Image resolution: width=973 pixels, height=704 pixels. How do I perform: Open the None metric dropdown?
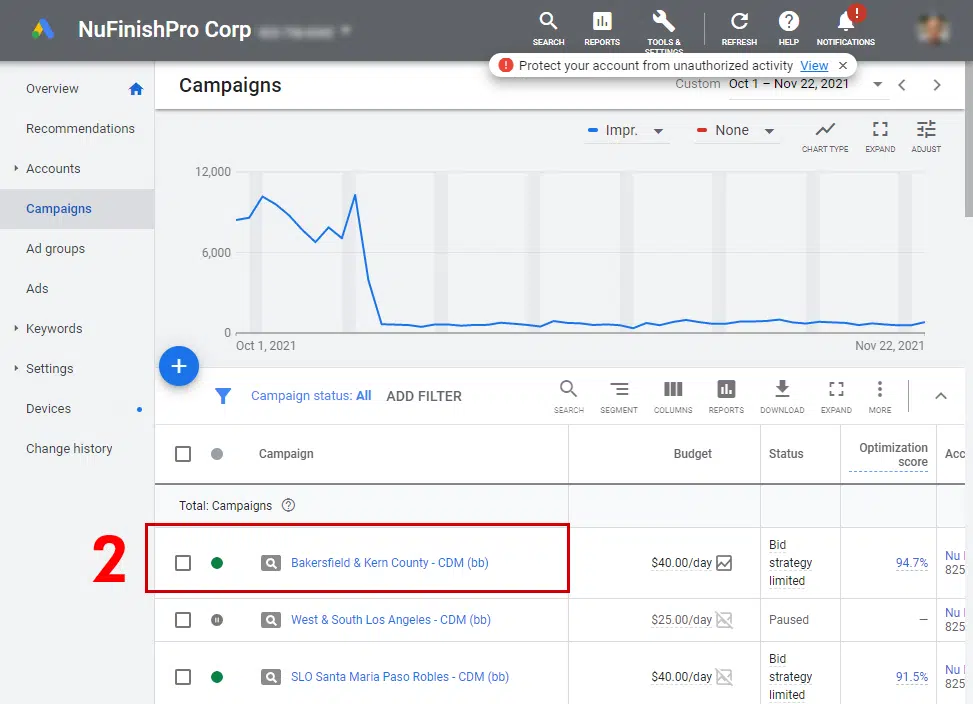coord(735,130)
